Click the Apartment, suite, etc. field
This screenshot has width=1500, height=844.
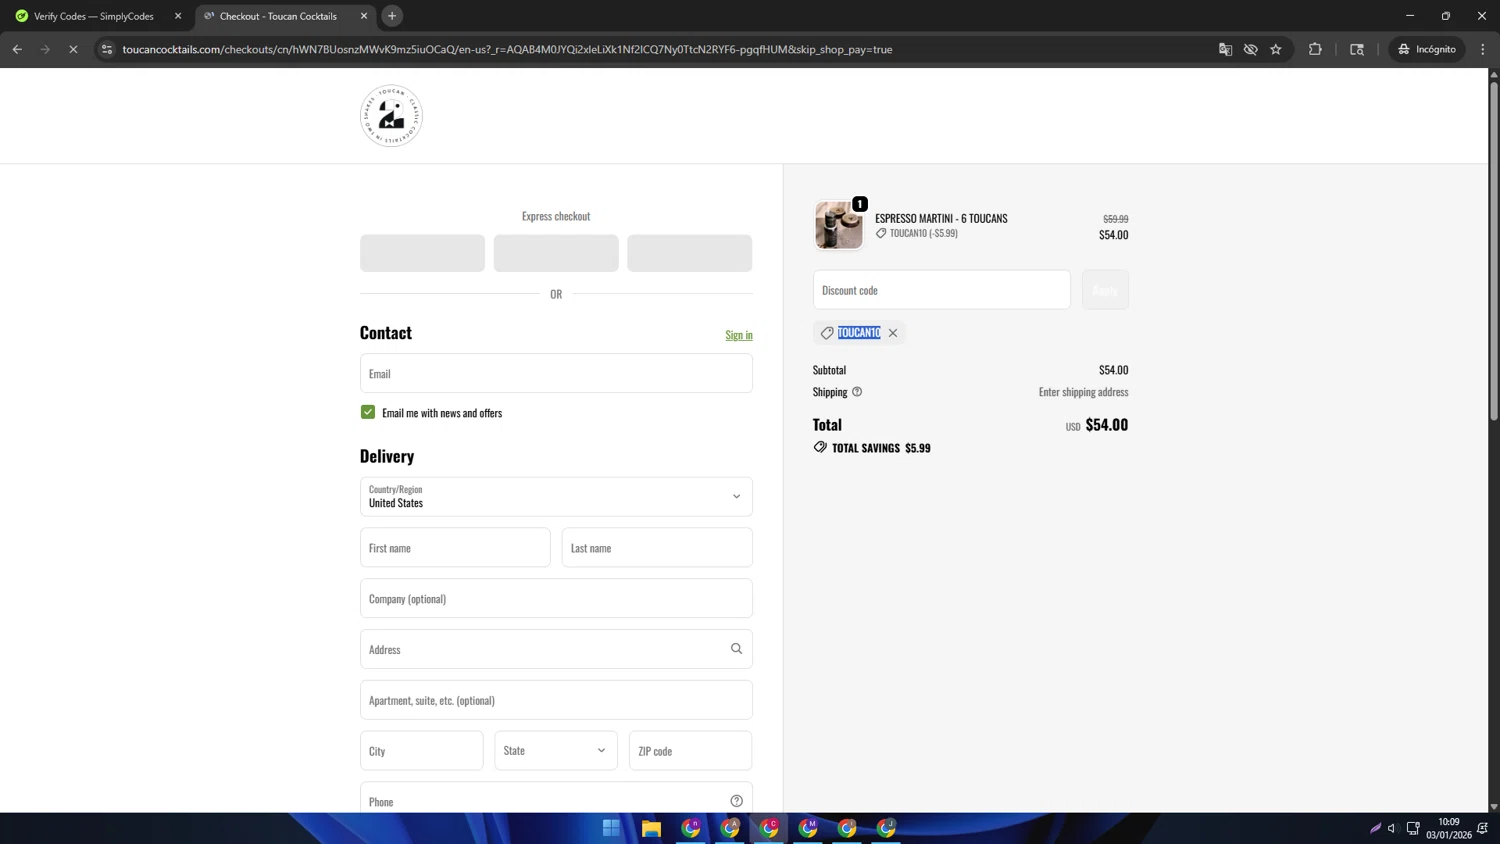coord(556,700)
